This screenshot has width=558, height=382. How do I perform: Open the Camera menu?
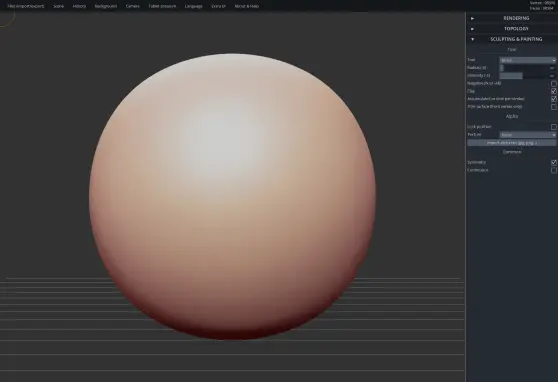click(x=132, y=6)
